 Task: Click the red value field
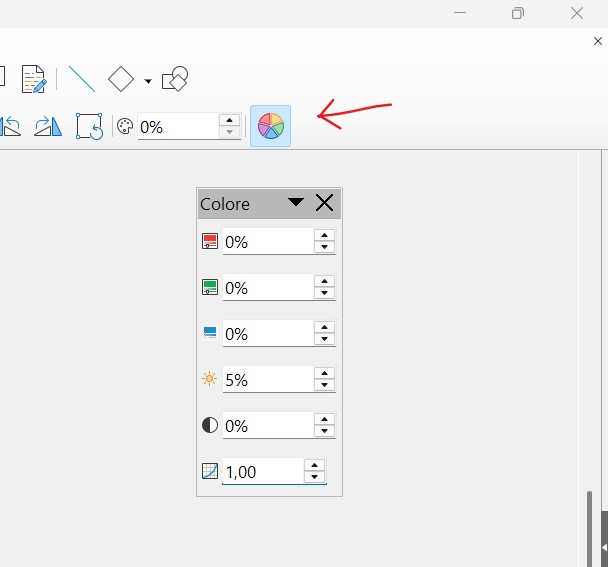[x=268, y=242]
